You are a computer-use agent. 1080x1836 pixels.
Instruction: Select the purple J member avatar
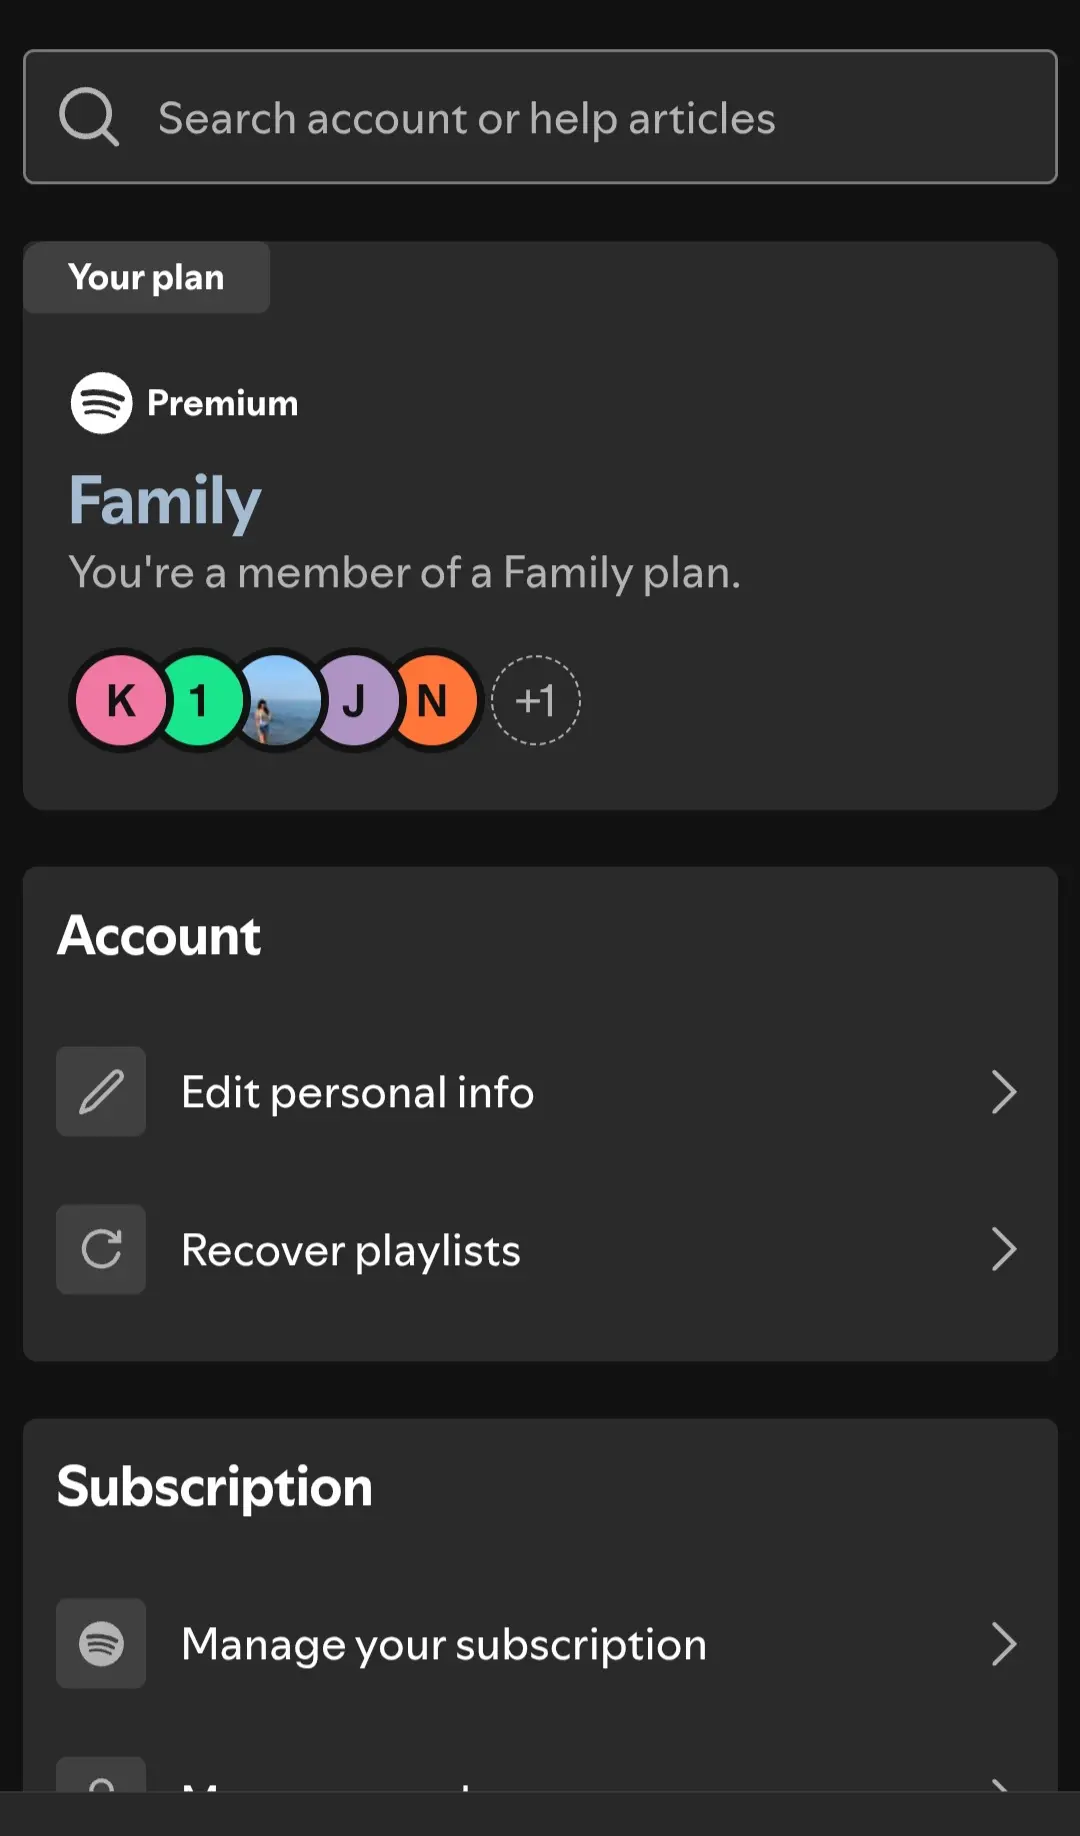click(x=356, y=701)
